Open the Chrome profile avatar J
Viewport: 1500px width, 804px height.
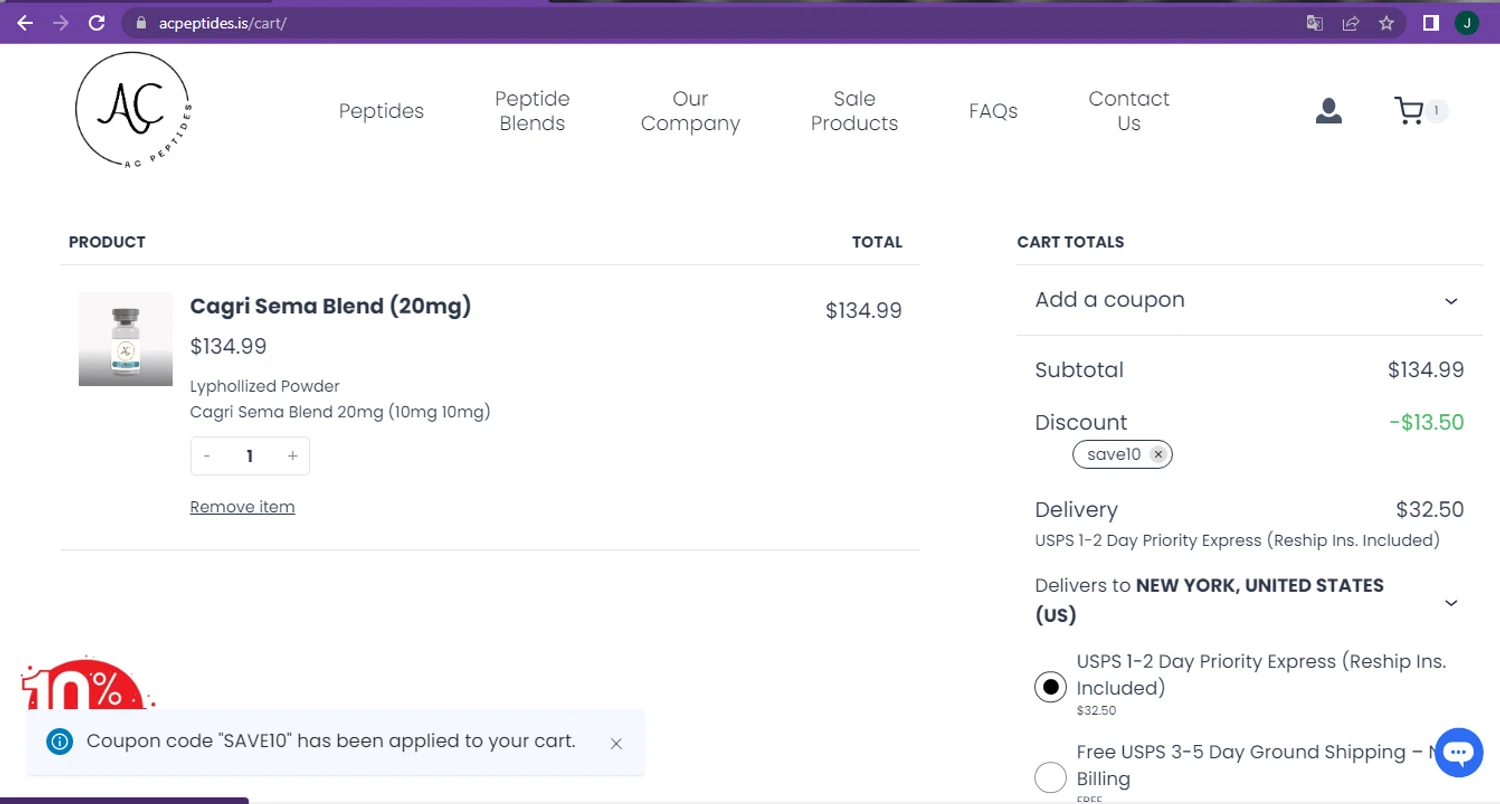(x=1467, y=22)
